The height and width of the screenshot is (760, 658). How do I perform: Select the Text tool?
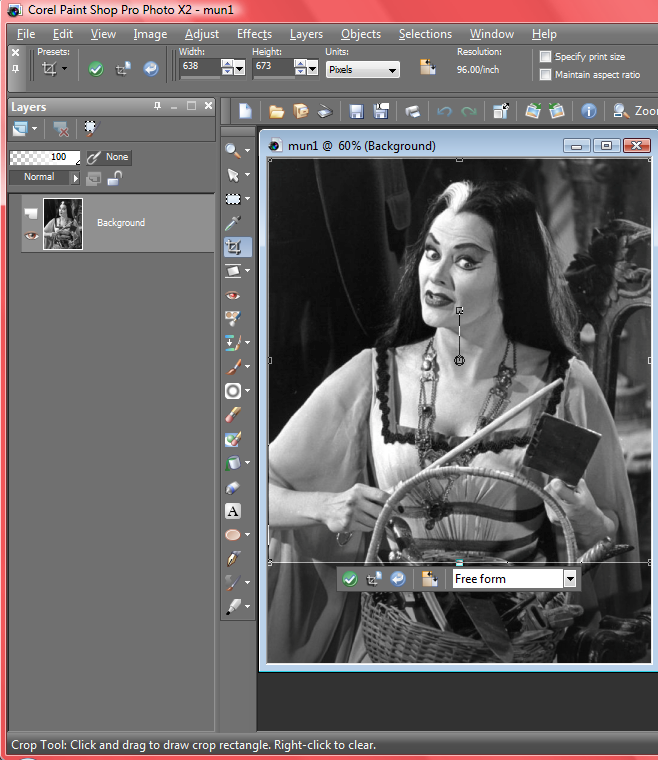[233, 511]
